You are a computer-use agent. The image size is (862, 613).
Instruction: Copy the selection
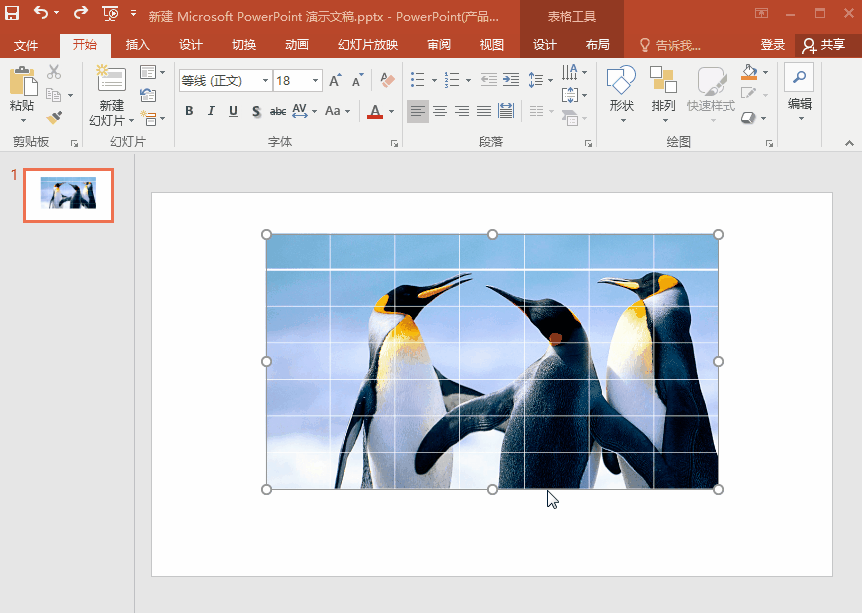click(x=53, y=95)
